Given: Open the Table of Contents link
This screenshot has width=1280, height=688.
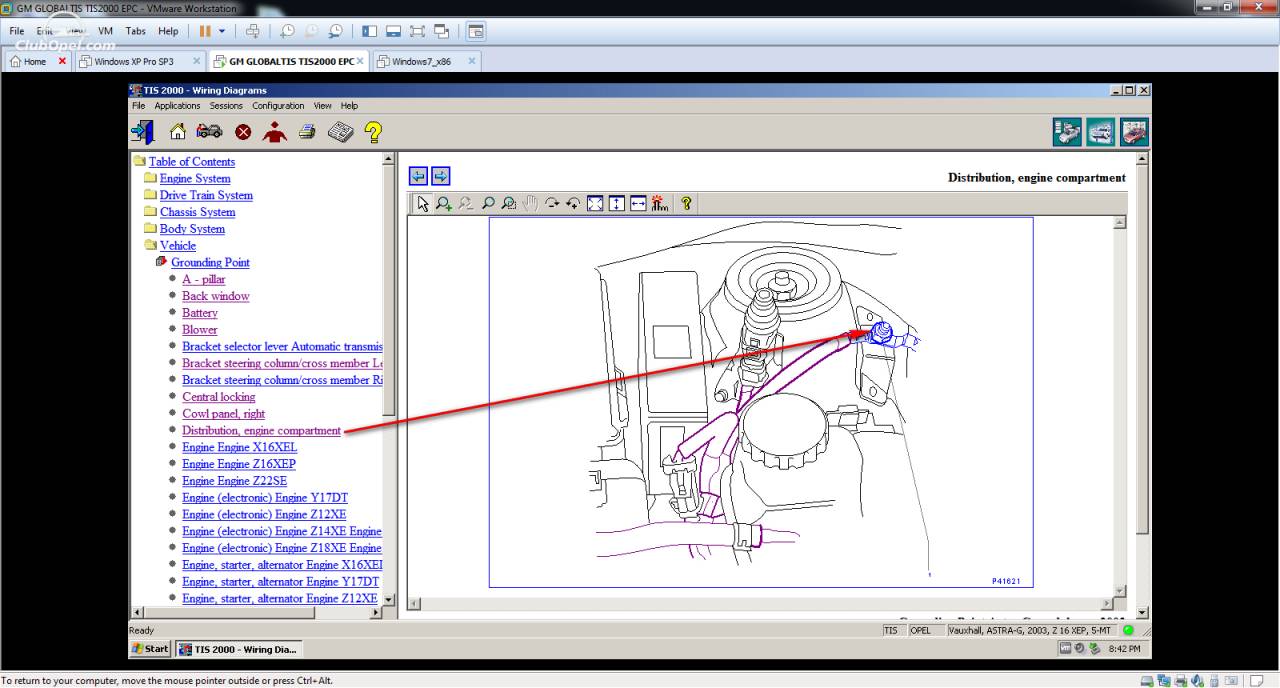Looking at the screenshot, I should [x=192, y=162].
